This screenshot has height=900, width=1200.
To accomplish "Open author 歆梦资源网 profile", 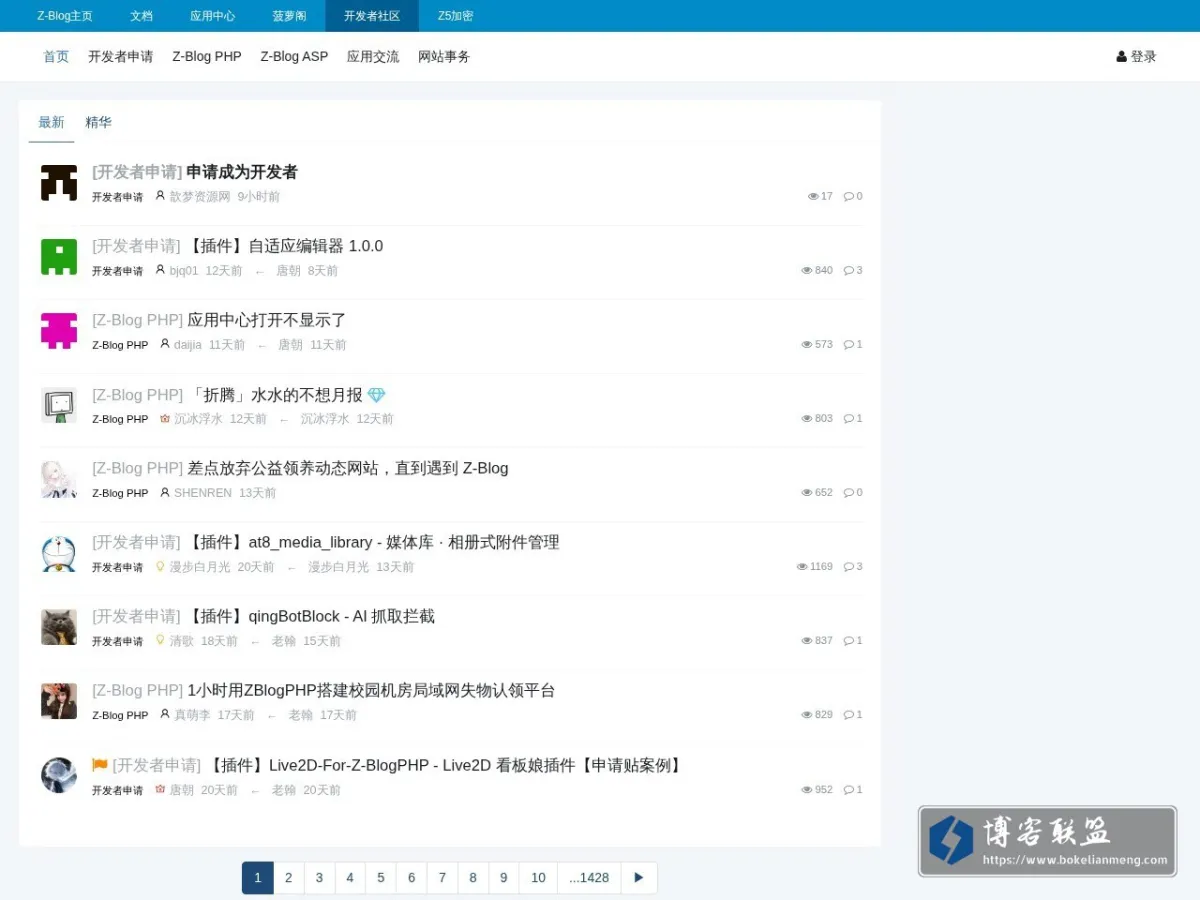I will point(200,197).
